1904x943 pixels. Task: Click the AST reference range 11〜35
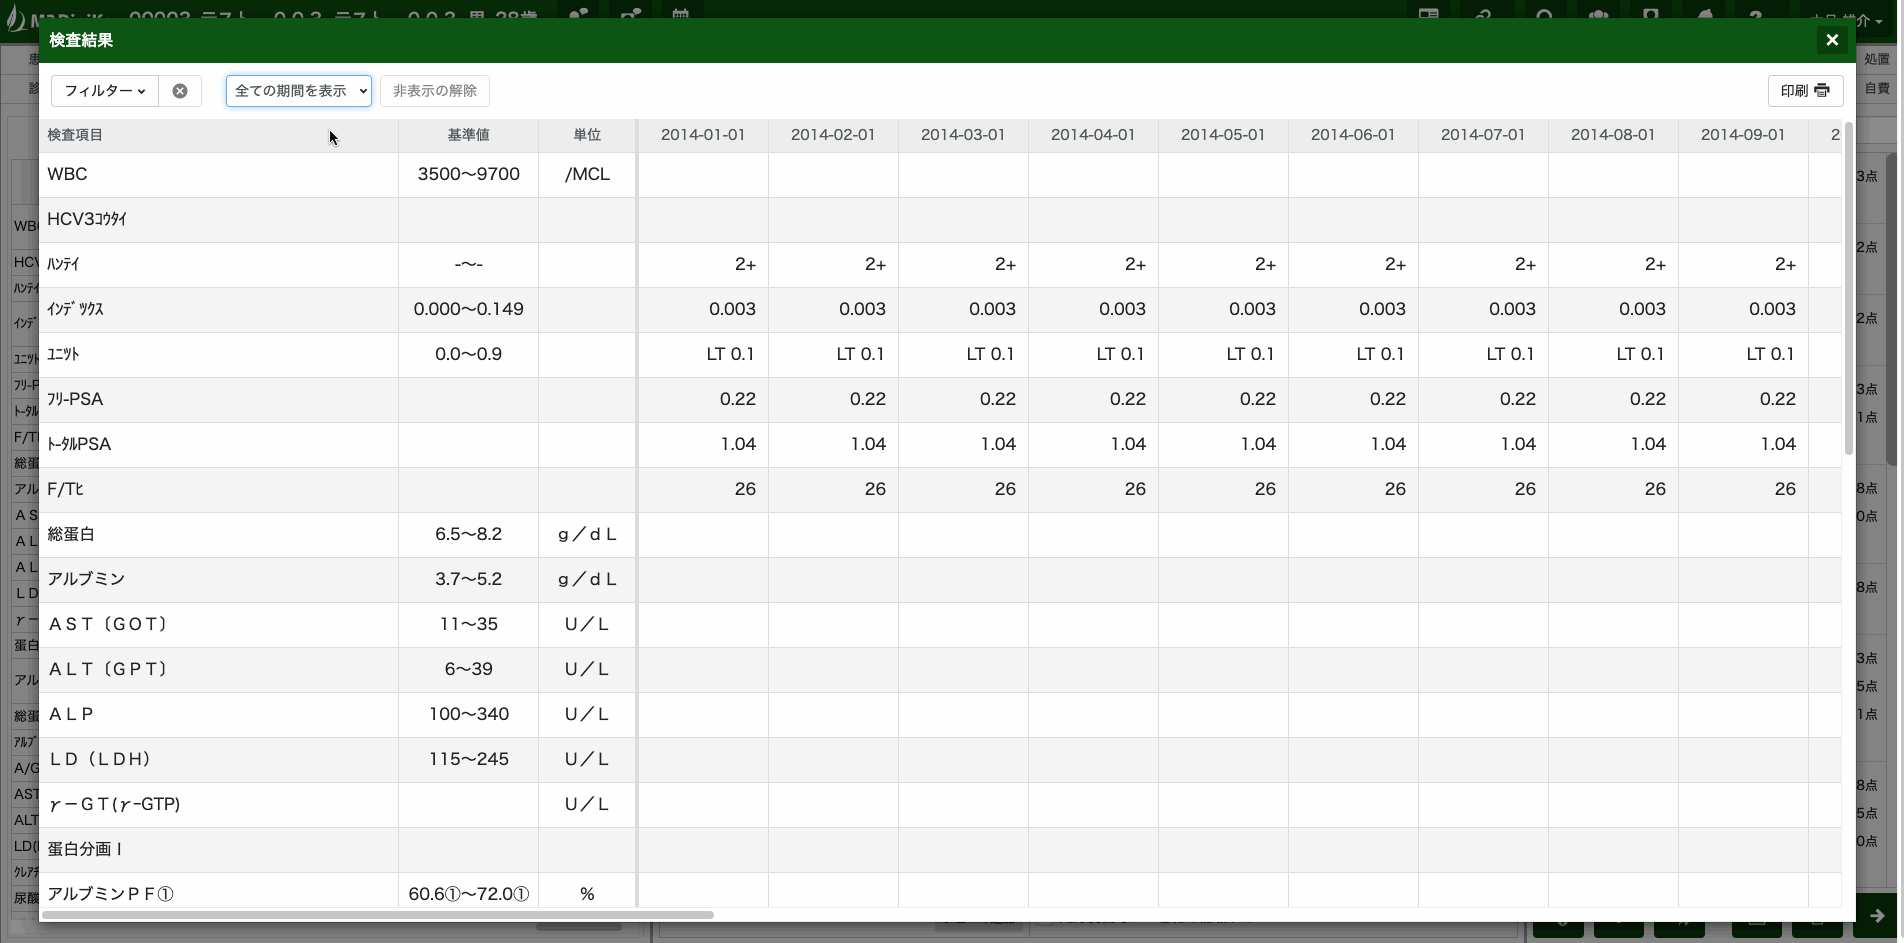[468, 624]
